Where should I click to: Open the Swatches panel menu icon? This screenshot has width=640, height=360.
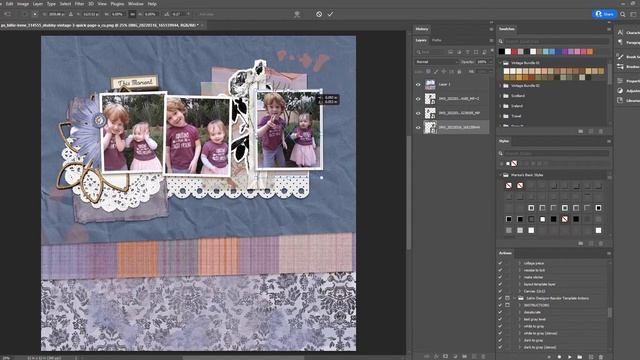(x=609, y=29)
